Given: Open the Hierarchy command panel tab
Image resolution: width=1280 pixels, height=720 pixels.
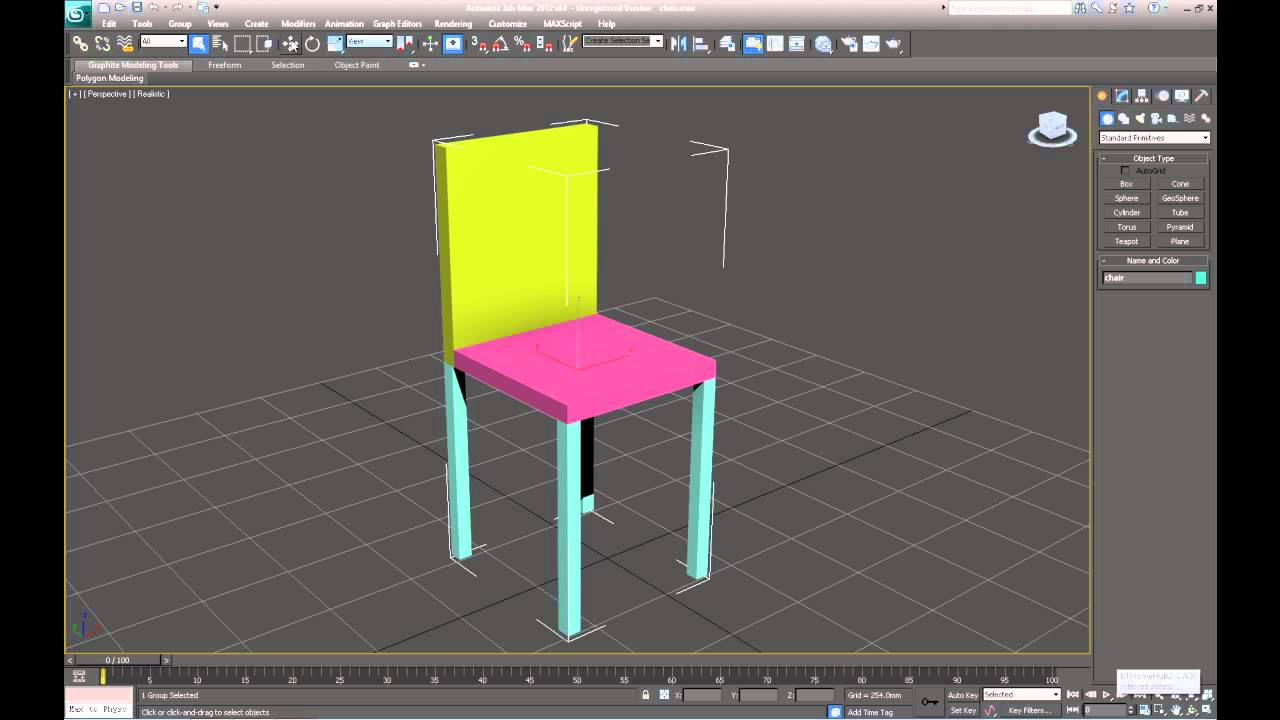Looking at the screenshot, I should coord(1142,96).
